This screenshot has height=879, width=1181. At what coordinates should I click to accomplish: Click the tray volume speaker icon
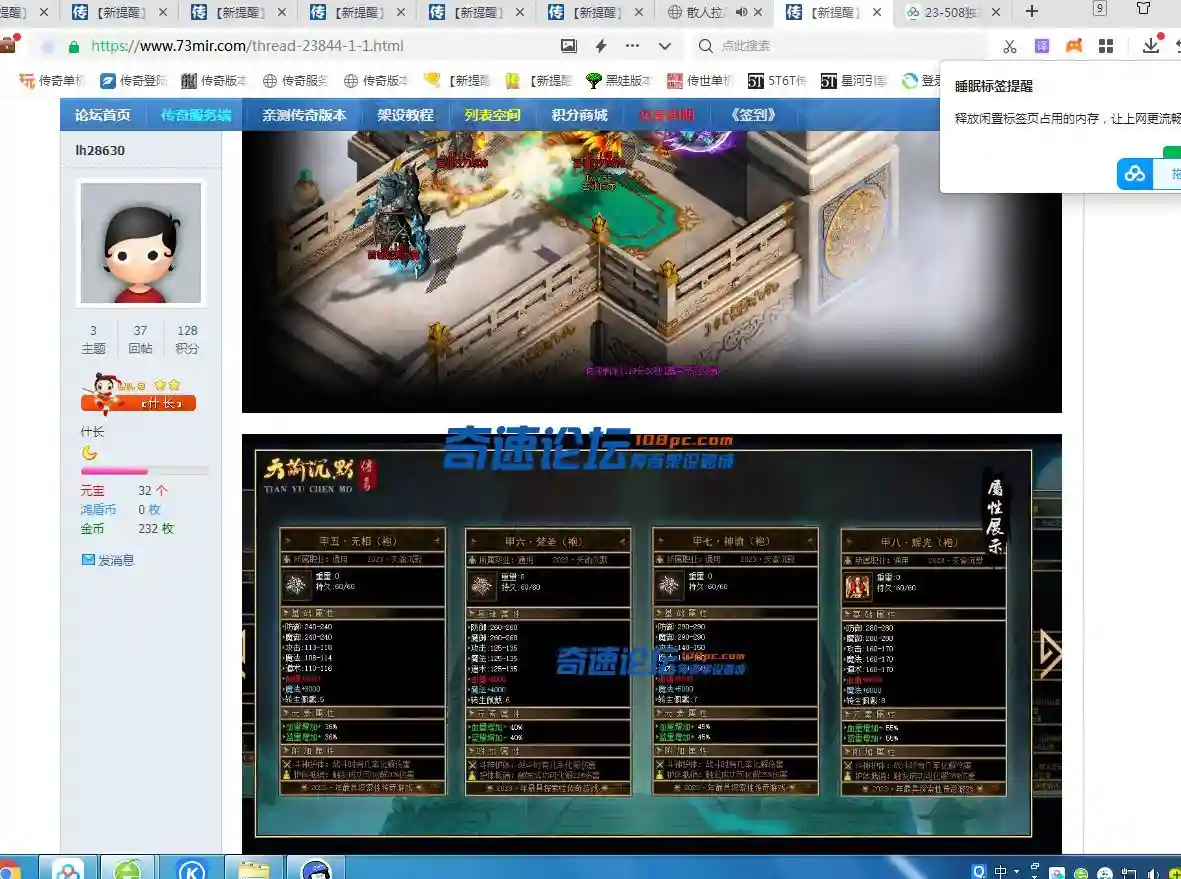(1152, 873)
